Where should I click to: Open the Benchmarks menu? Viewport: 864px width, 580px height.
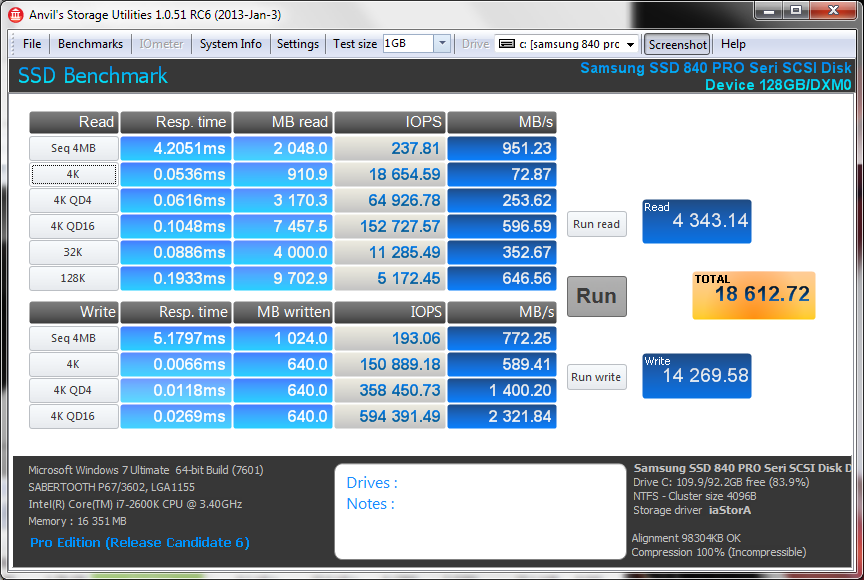pyautogui.click(x=90, y=44)
